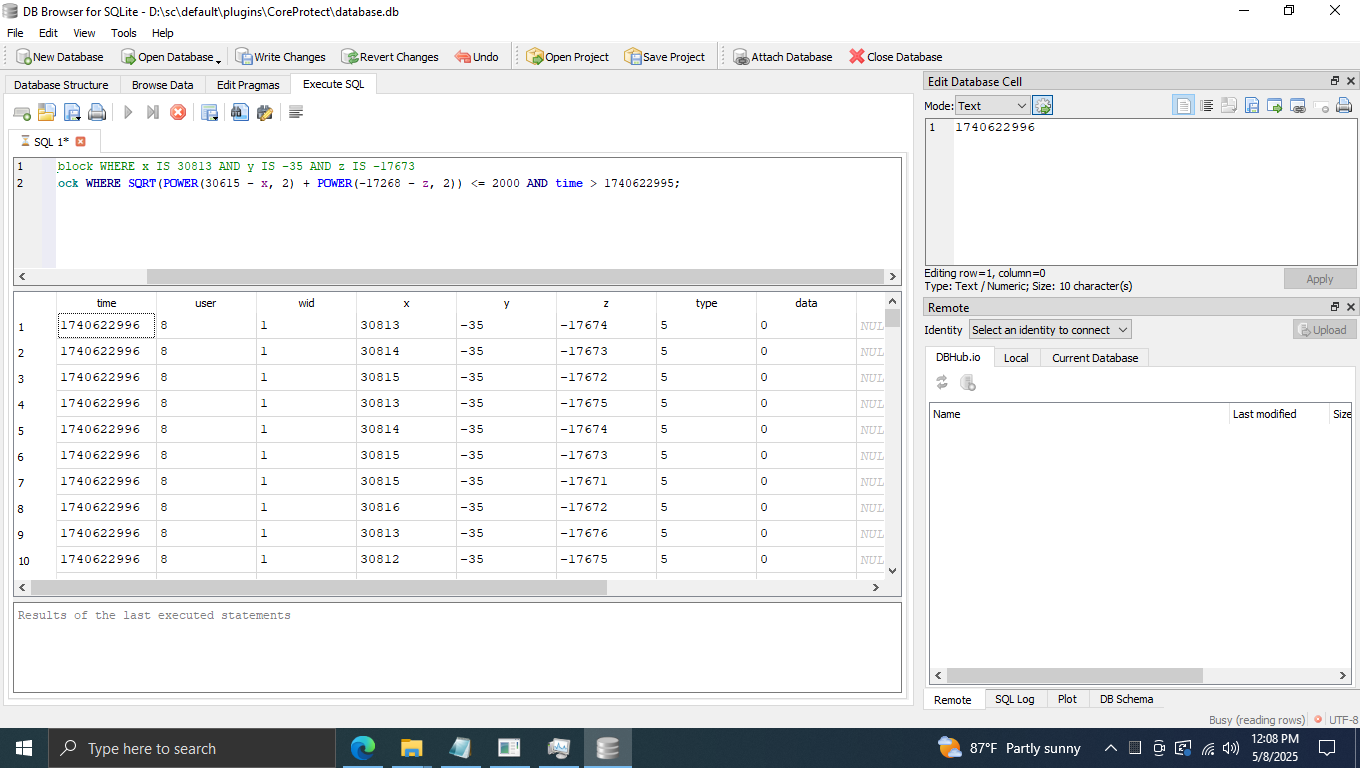
Task: Open the File menu
Action: tap(15, 33)
